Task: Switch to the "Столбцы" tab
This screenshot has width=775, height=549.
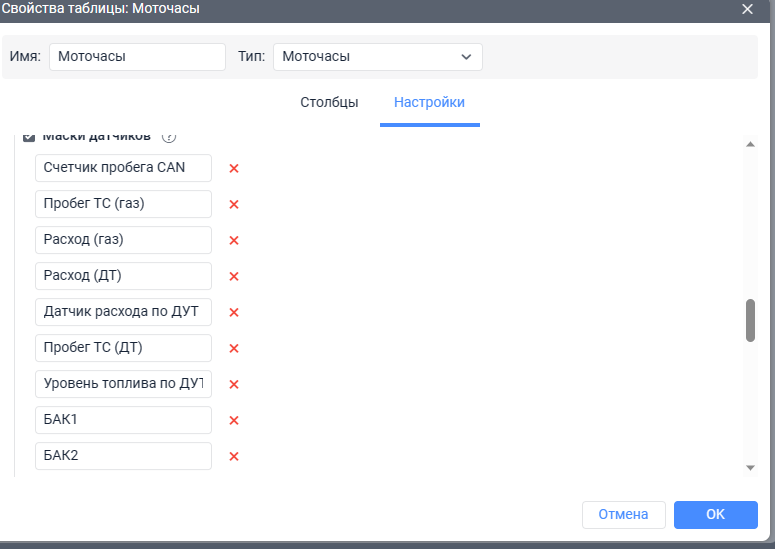Action: [329, 103]
